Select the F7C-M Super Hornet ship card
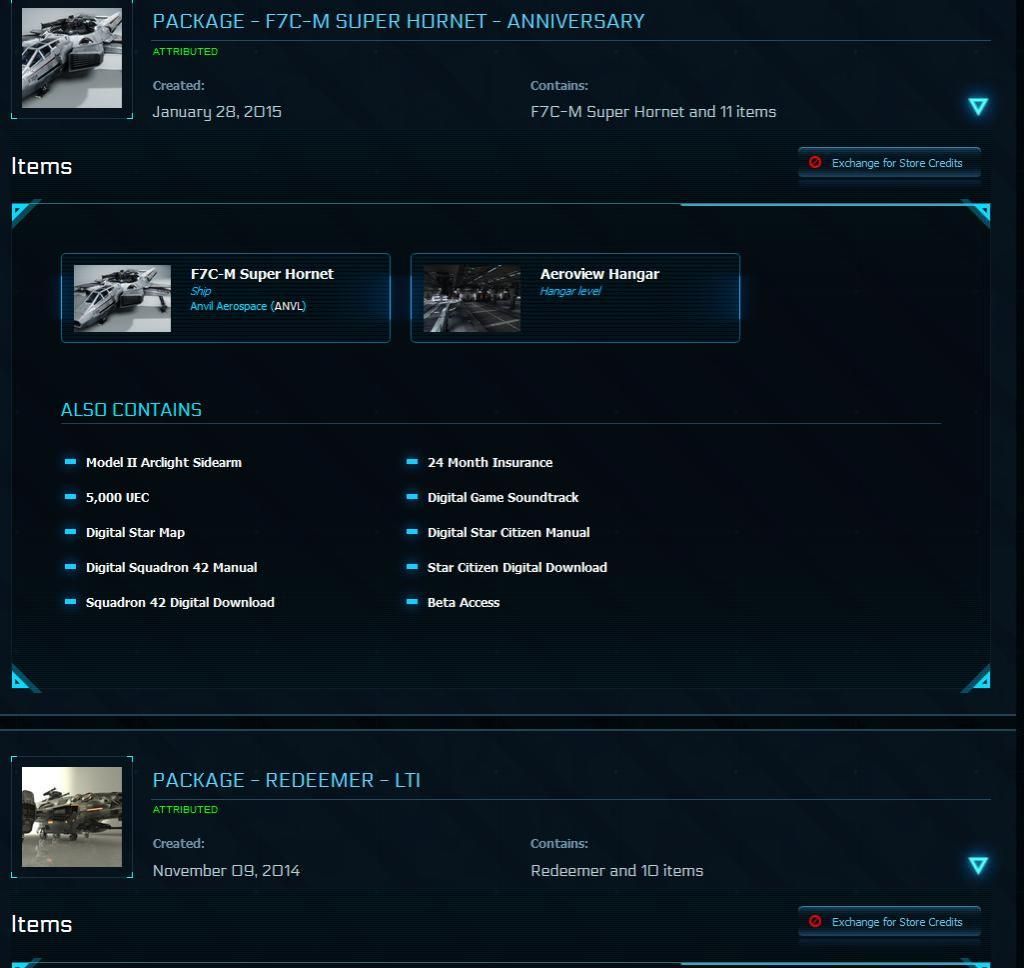This screenshot has width=1024, height=968. (x=226, y=298)
